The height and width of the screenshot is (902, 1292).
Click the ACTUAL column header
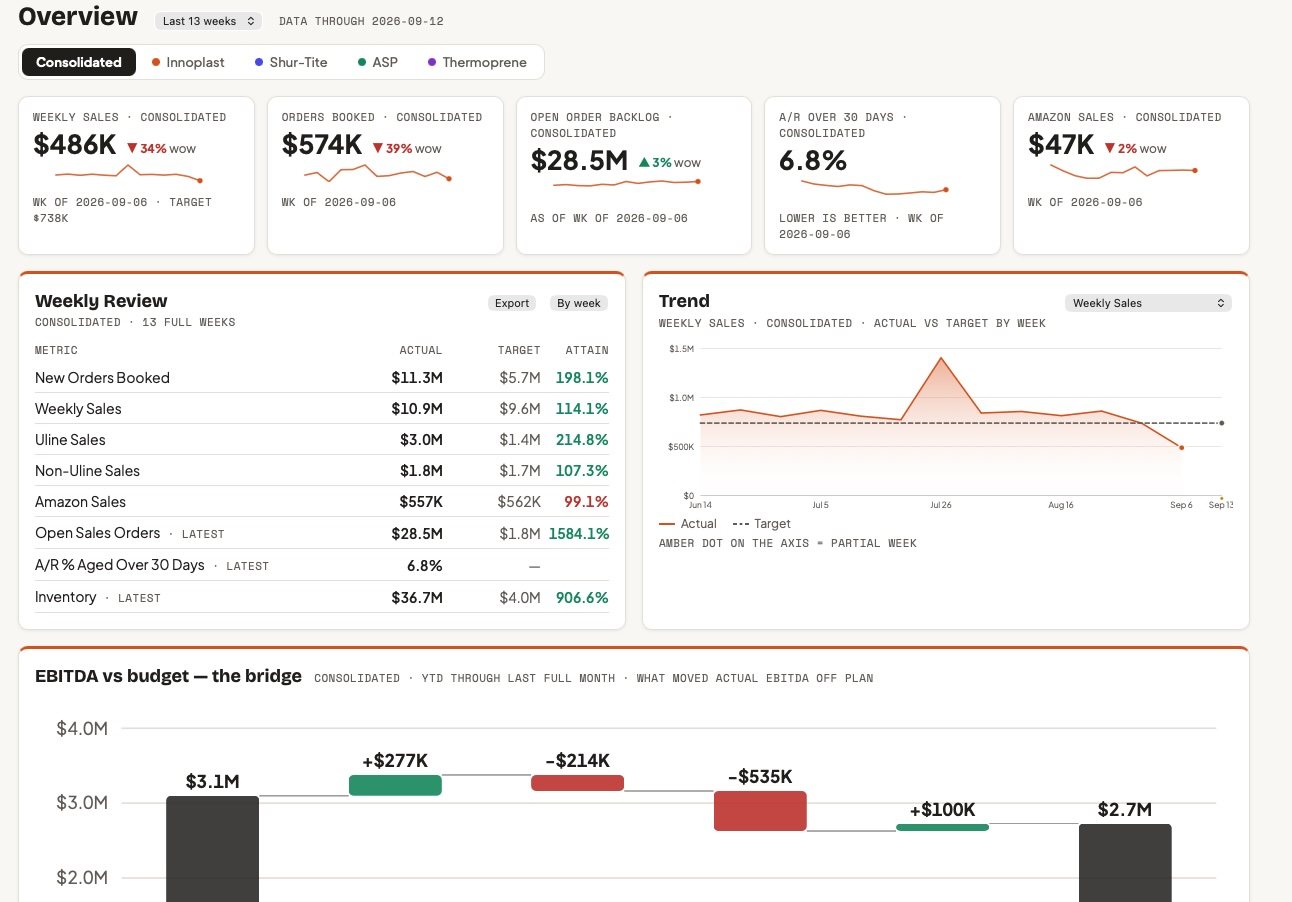pos(420,350)
